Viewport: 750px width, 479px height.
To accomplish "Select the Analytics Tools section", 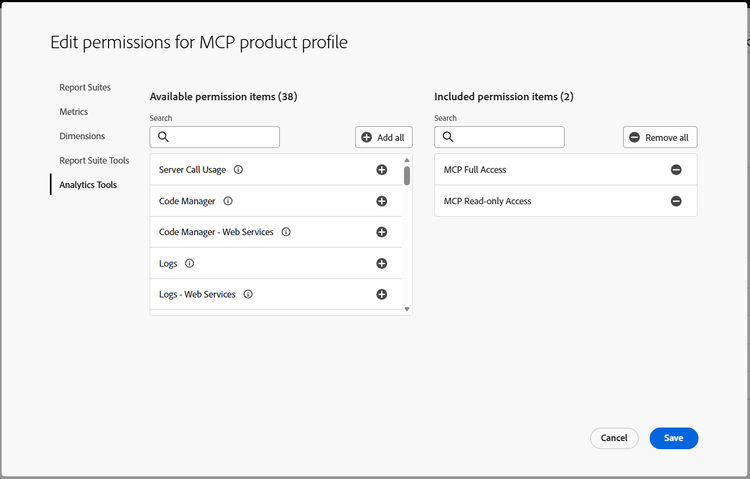I will pos(88,185).
